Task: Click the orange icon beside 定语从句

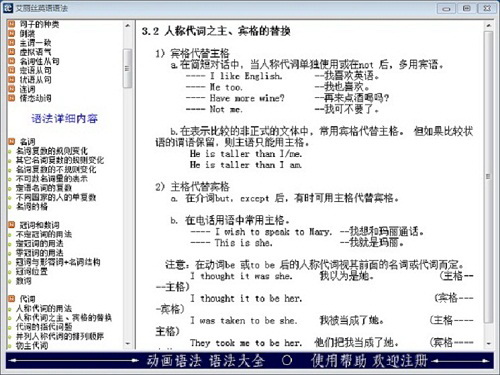Action: 12,70
